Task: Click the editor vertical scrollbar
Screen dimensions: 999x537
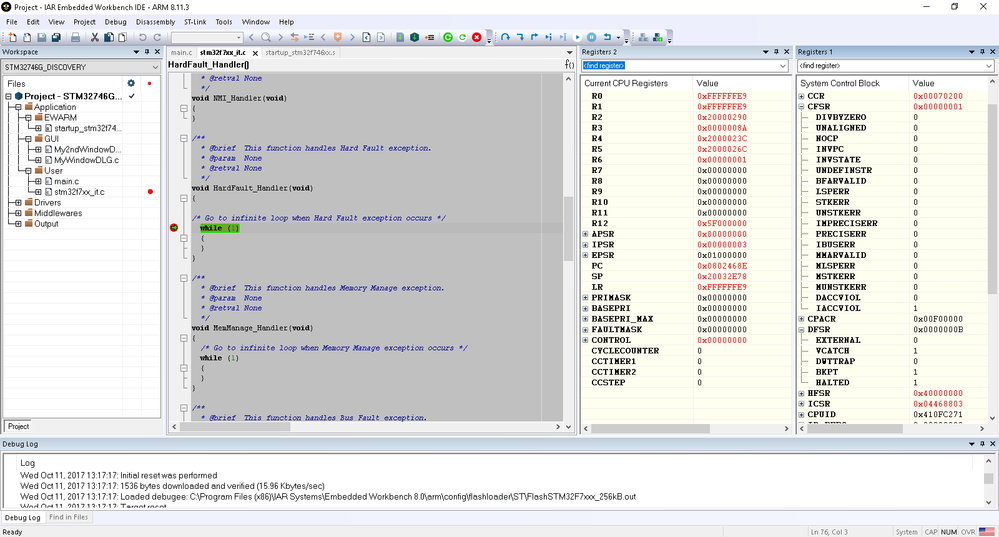Action: tap(568, 229)
